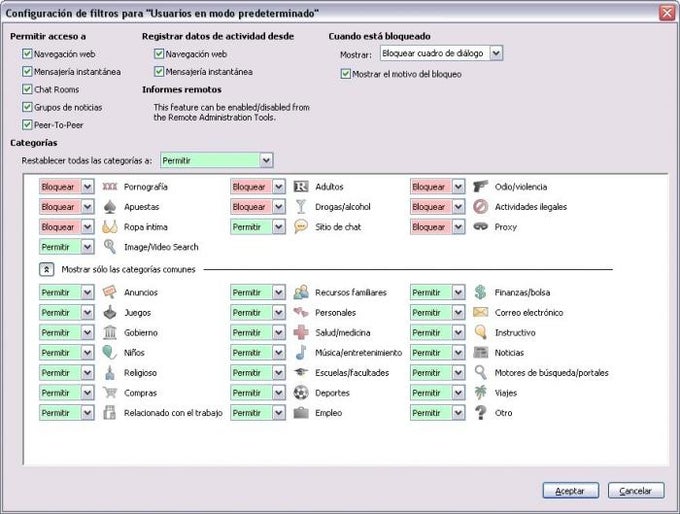Viewport: 680px width, 514px height.
Task: Click the Salud/medicina red cross icon
Action: 301,333
